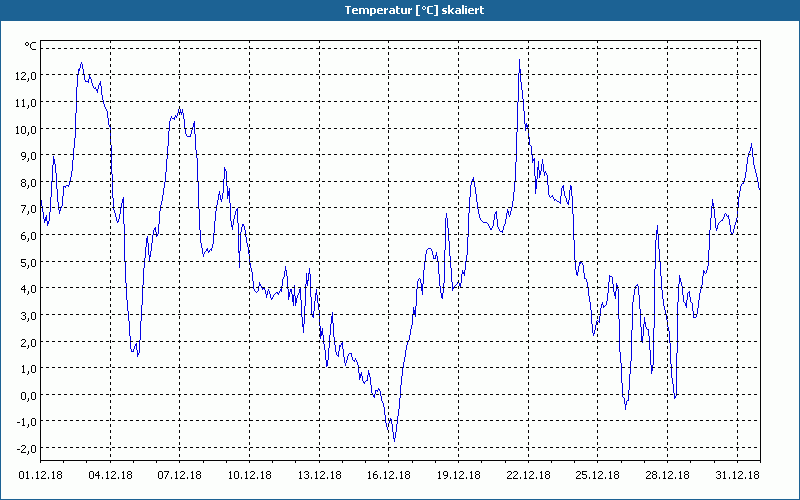Click the 13.12.18 date label
This screenshot has height=500, width=800.
point(319,475)
